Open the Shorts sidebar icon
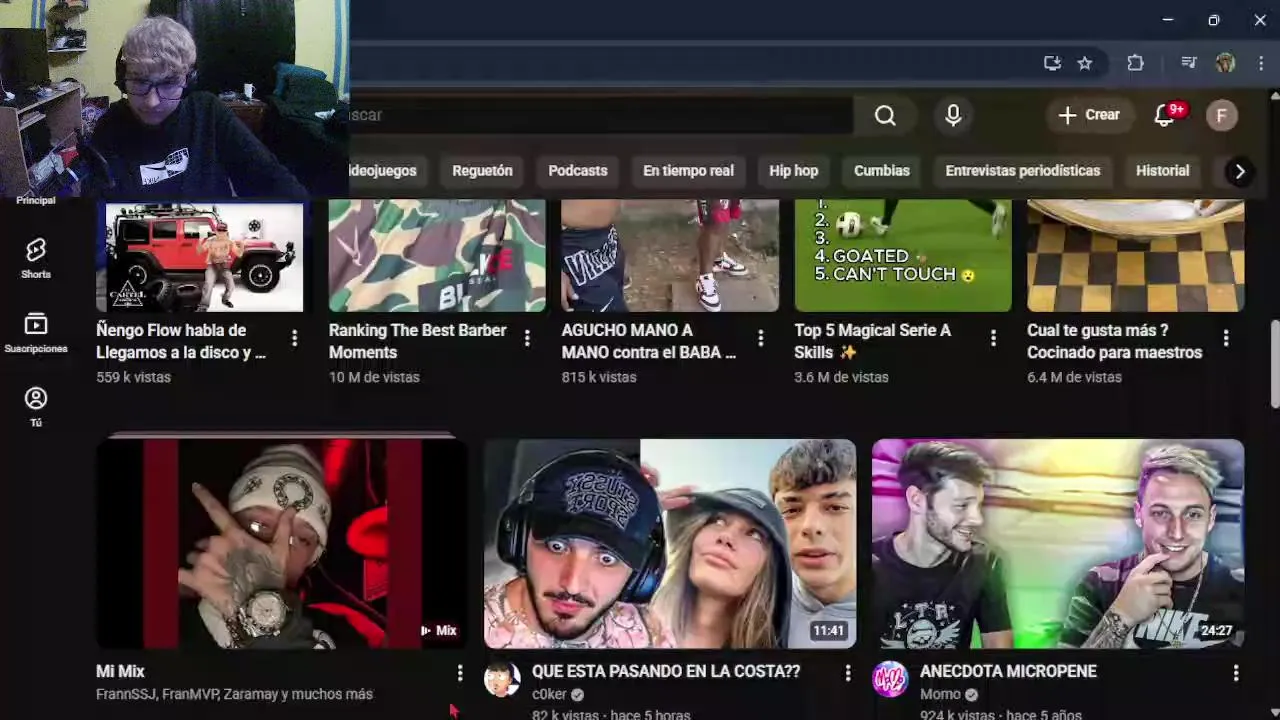This screenshot has width=1280, height=720. click(x=36, y=258)
